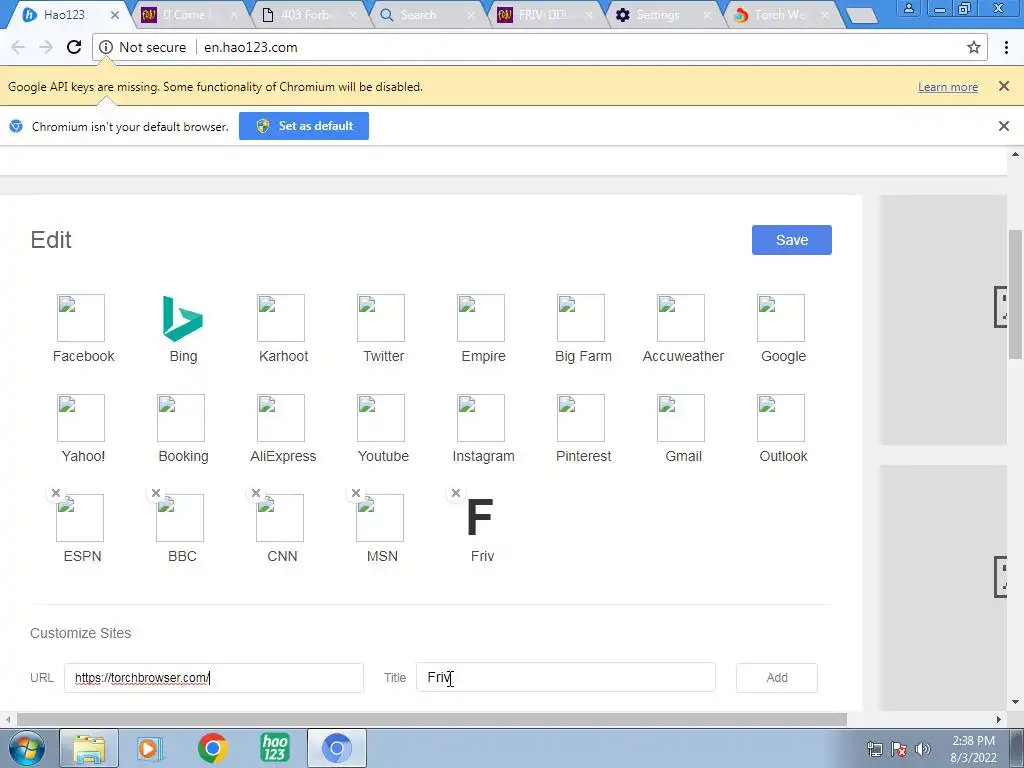Screen dimensions: 1024x768
Task: Open Windows Media Player from taskbar
Action: (x=150, y=748)
